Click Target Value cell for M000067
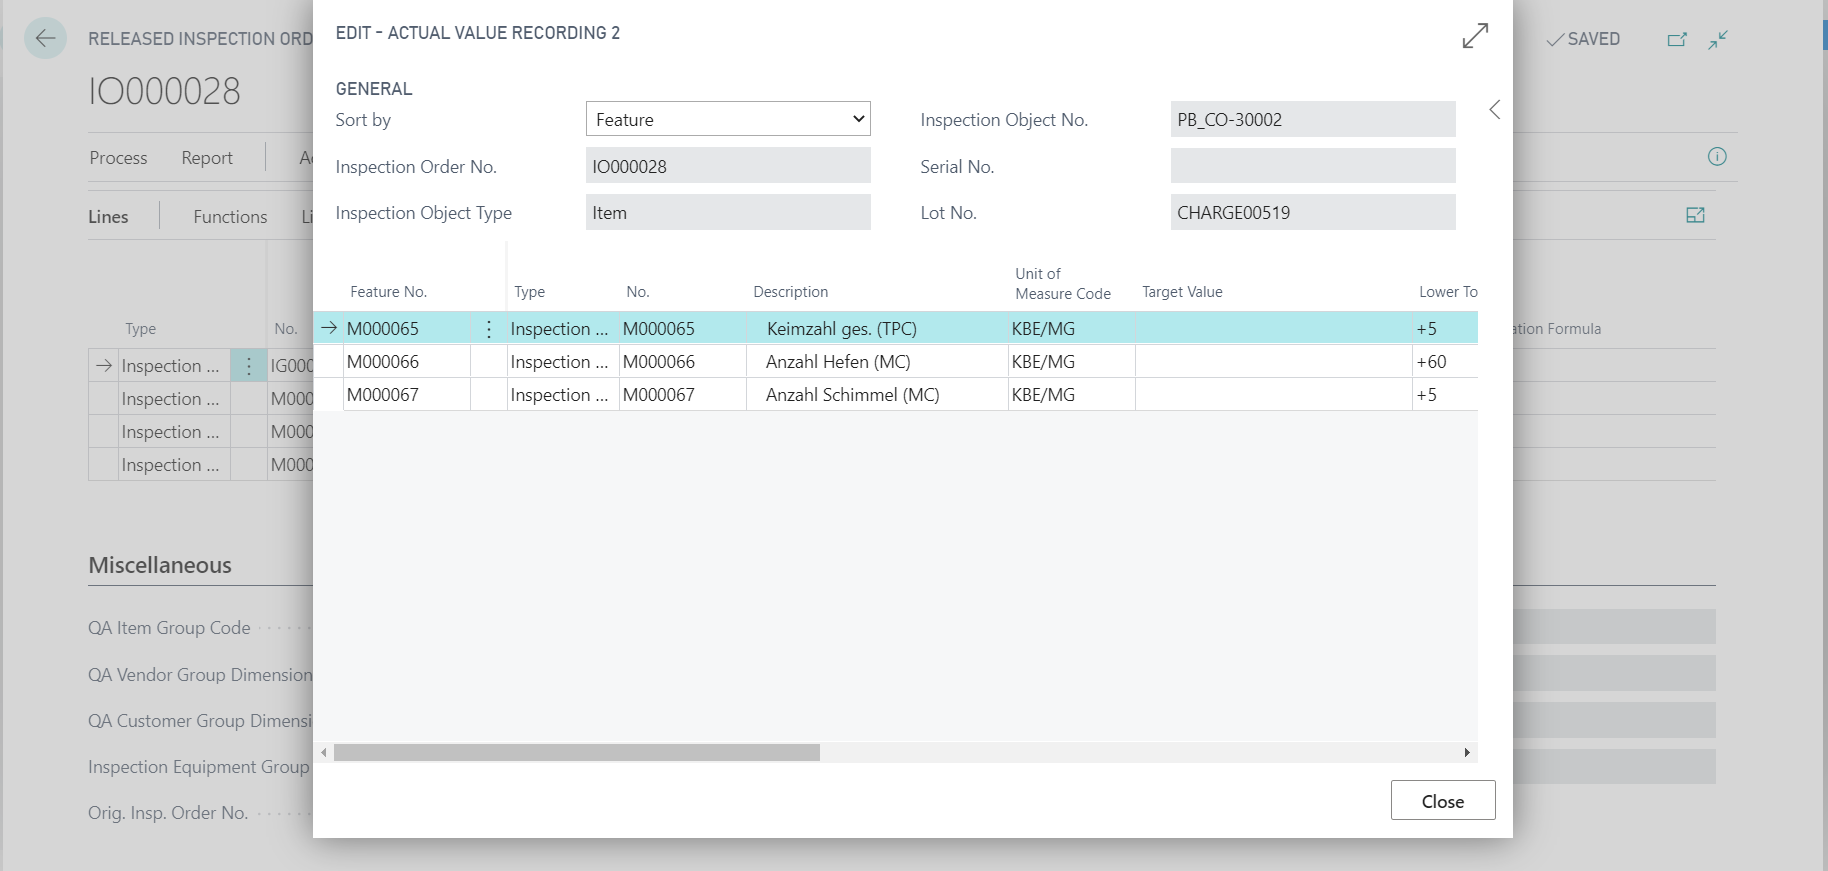Screen dimensions: 1828x871 [x=1273, y=395]
